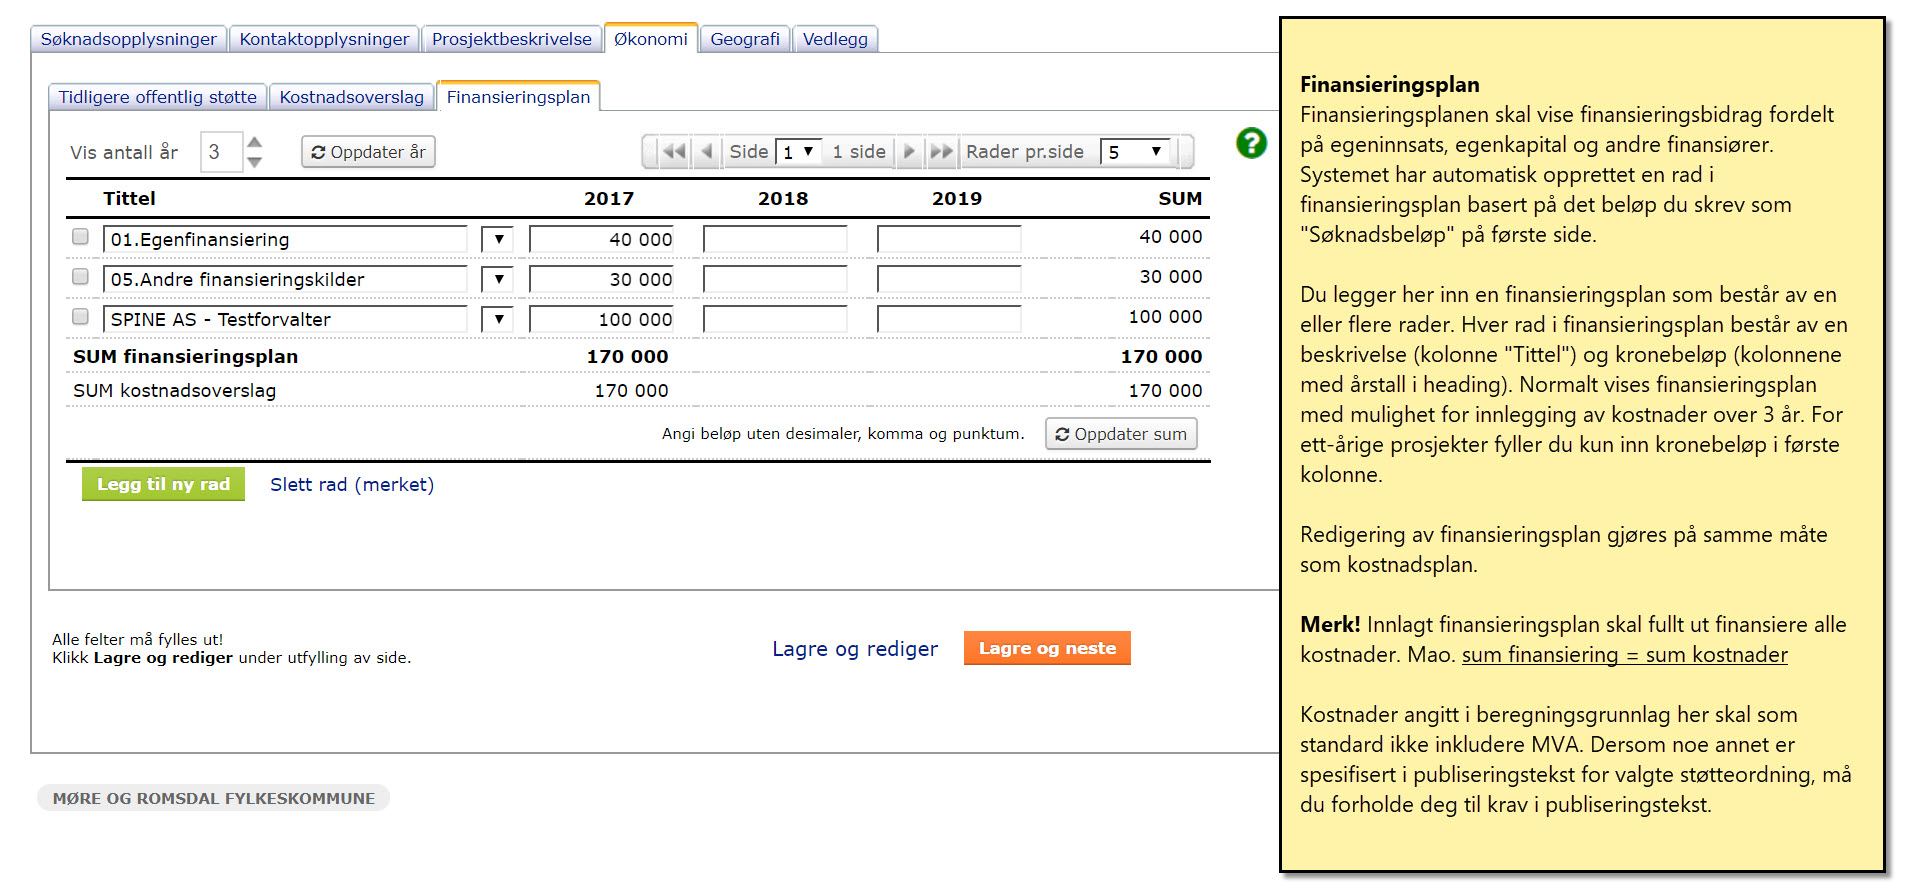Select the Finansieringsplan subtab
Image resolution: width=1921 pixels, height=891 pixels.
click(x=518, y=96)
